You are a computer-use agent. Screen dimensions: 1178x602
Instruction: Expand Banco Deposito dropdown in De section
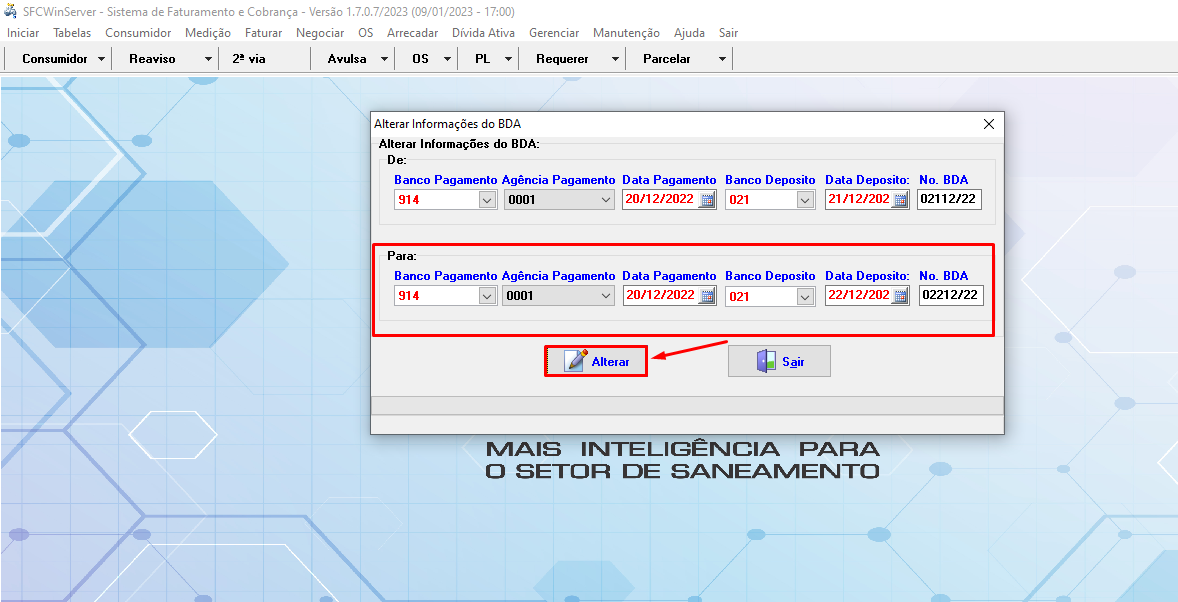806,200
